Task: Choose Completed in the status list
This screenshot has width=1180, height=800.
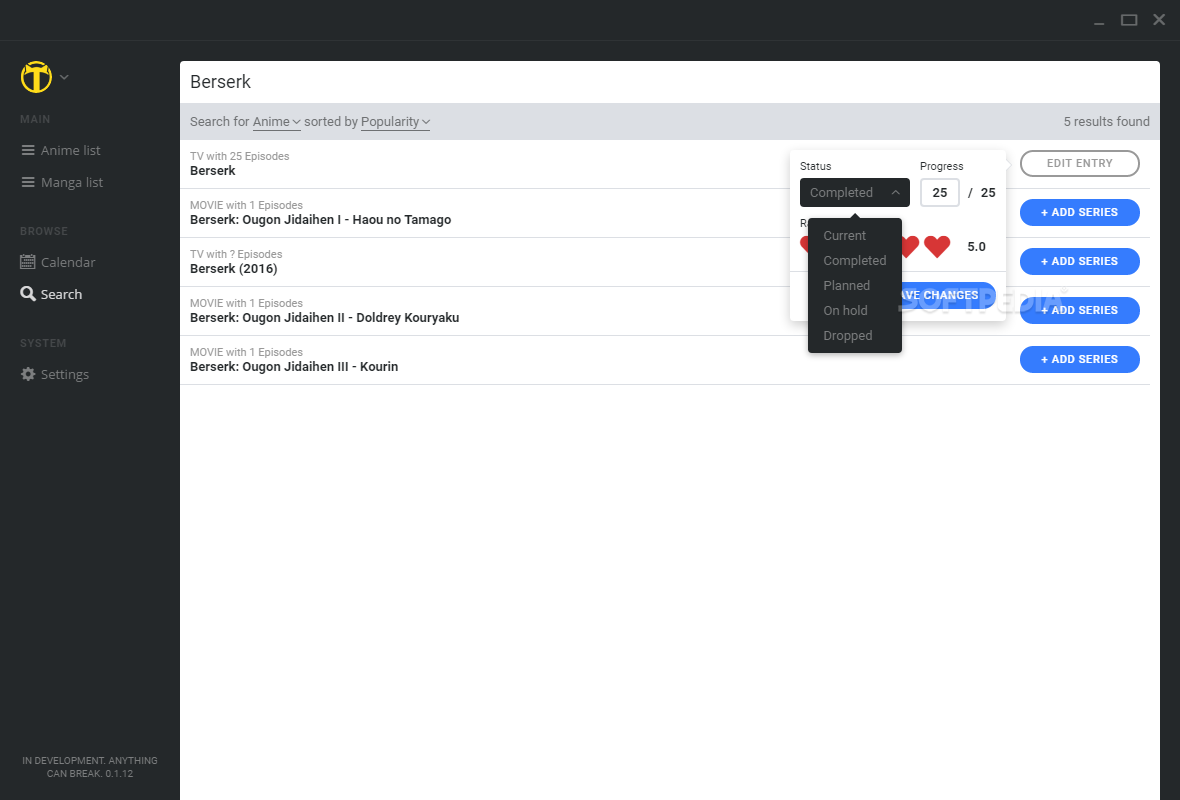Action: 854,260
